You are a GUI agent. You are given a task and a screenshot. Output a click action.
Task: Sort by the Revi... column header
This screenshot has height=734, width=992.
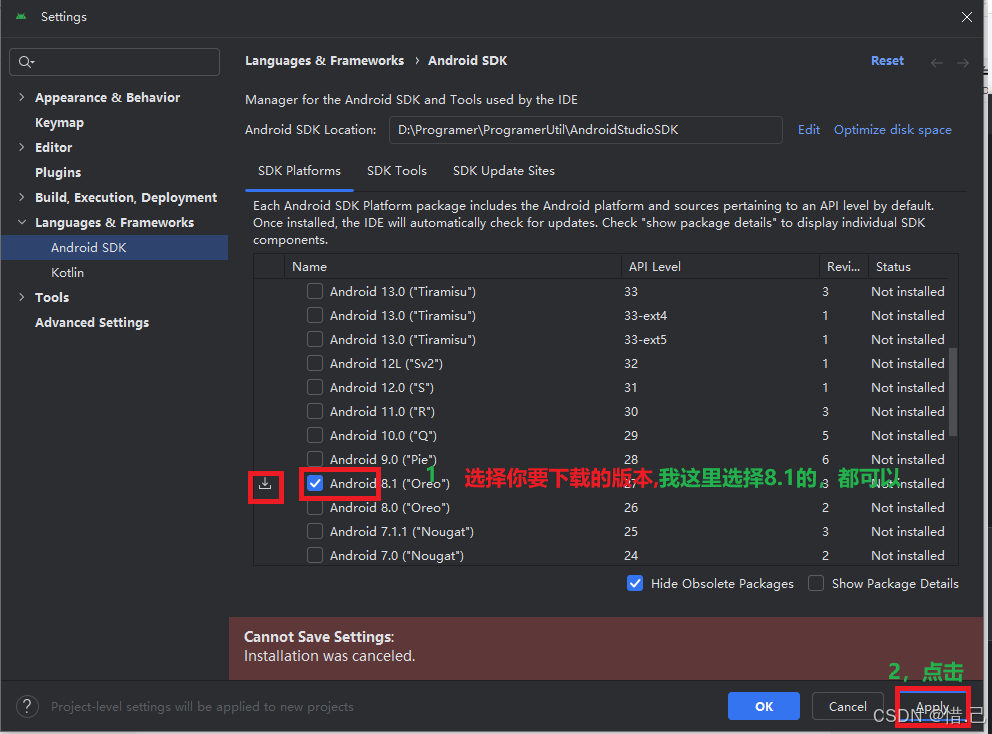click(843, 266)
